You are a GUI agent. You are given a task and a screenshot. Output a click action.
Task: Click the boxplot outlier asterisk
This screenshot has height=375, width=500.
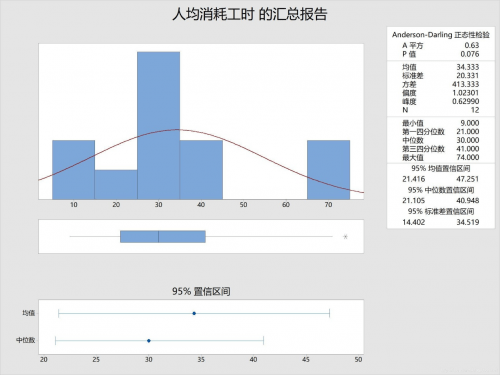click(x=345, y=236)
